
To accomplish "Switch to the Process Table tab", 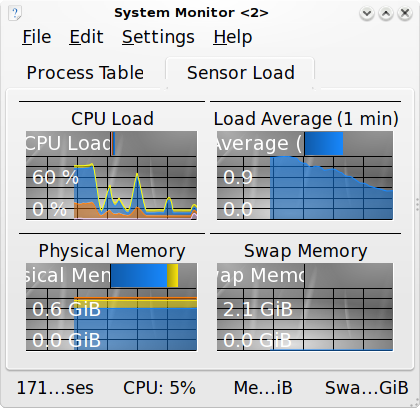I will click(85, 73).
